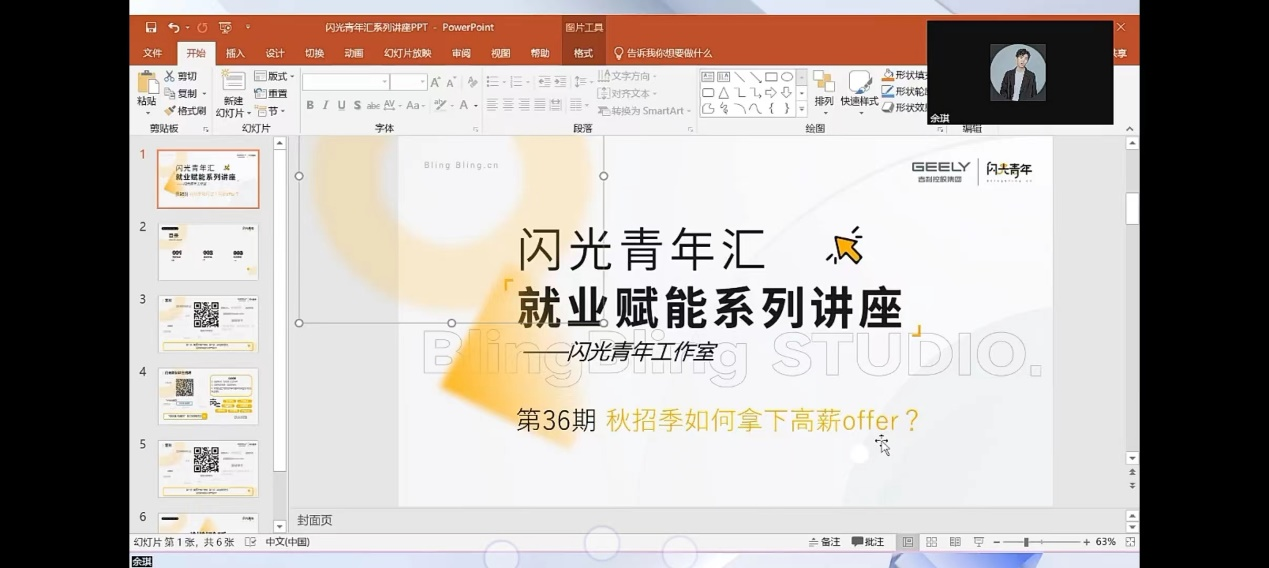Open the 排列 arrange menu
The height and width of the screenshot is (568, 1269).
tap(824, 90)
